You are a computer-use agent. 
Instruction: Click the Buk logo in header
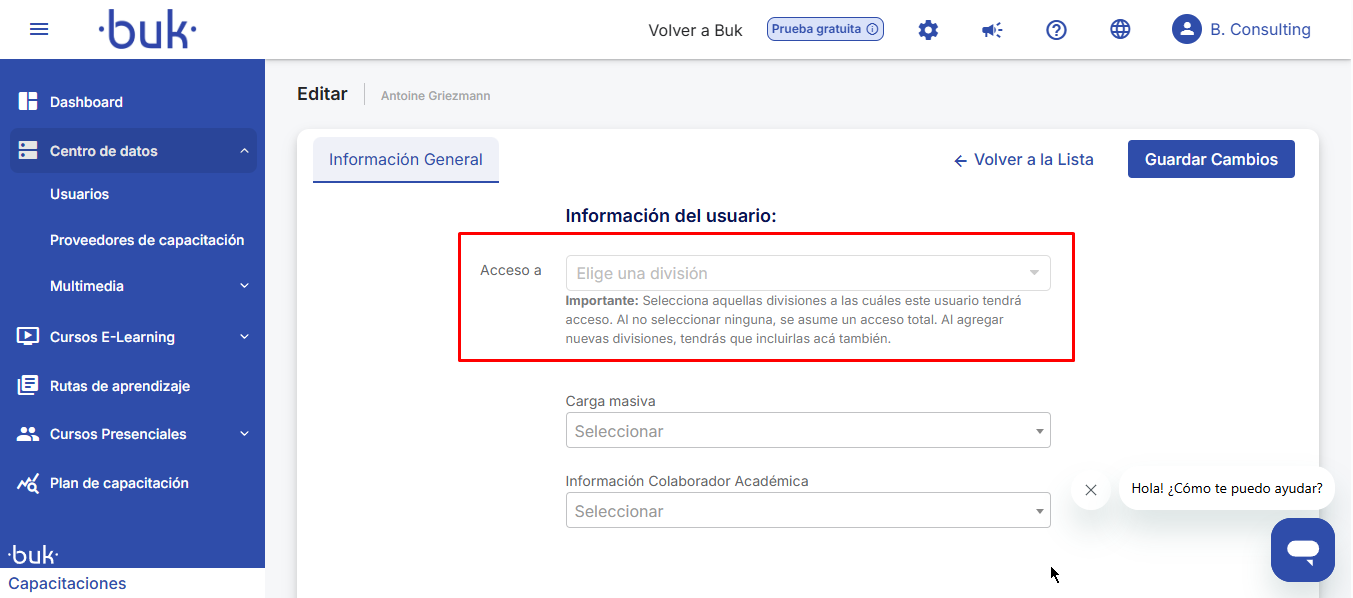148,30
